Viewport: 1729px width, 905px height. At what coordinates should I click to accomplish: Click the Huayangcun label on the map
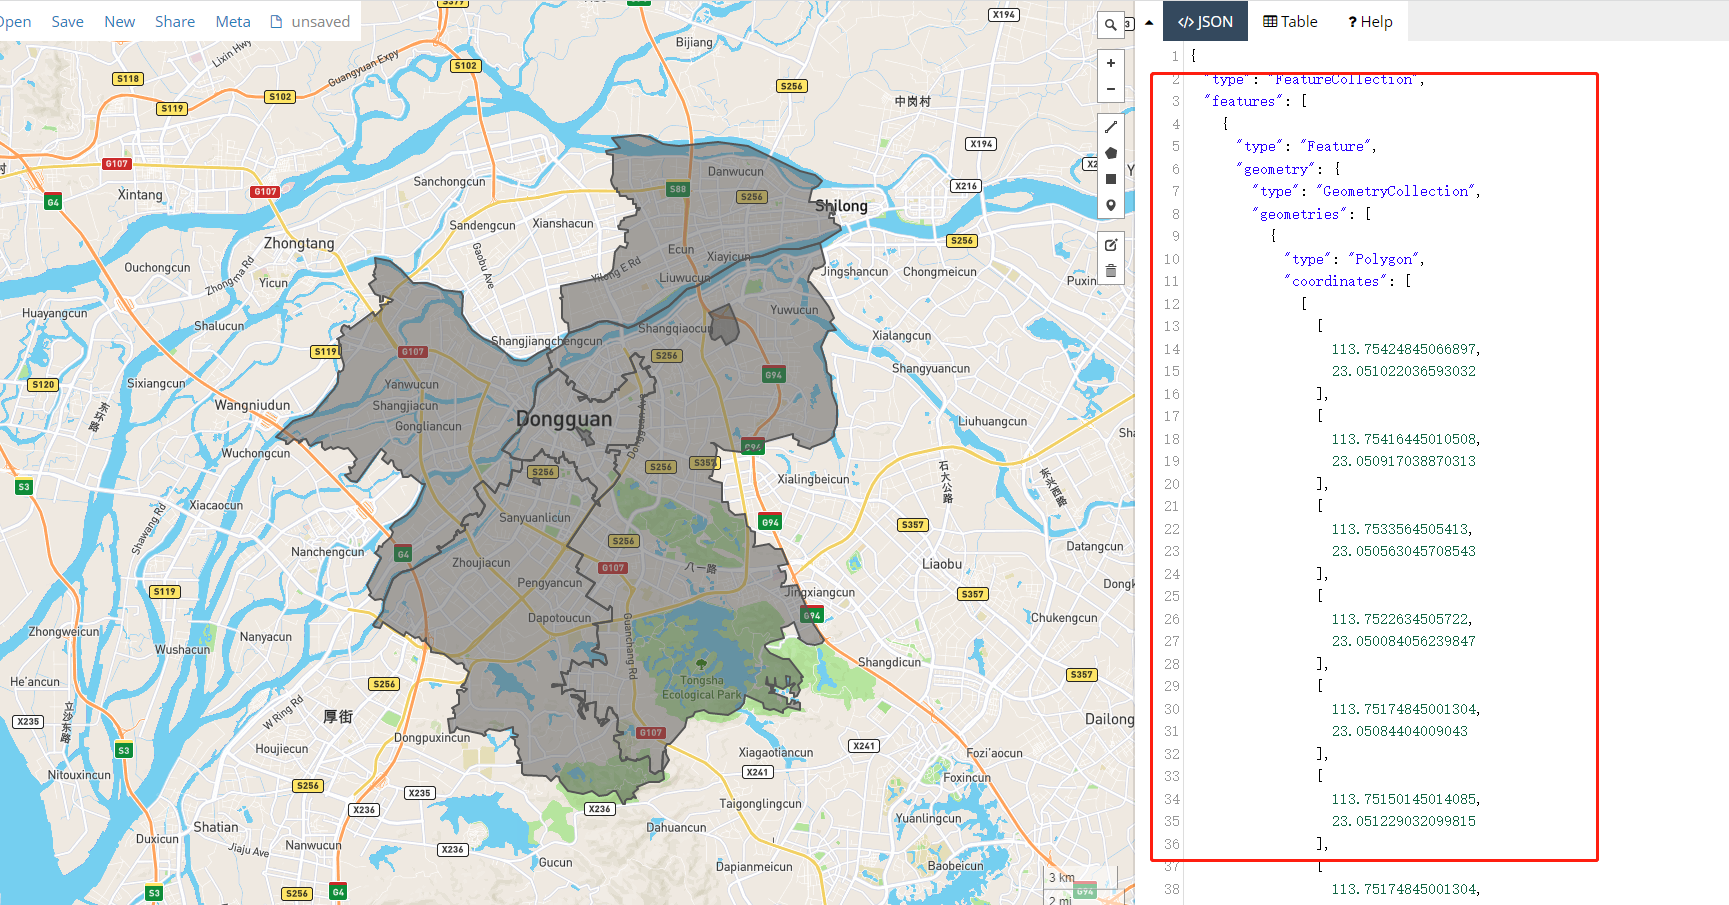coord(55,313)
